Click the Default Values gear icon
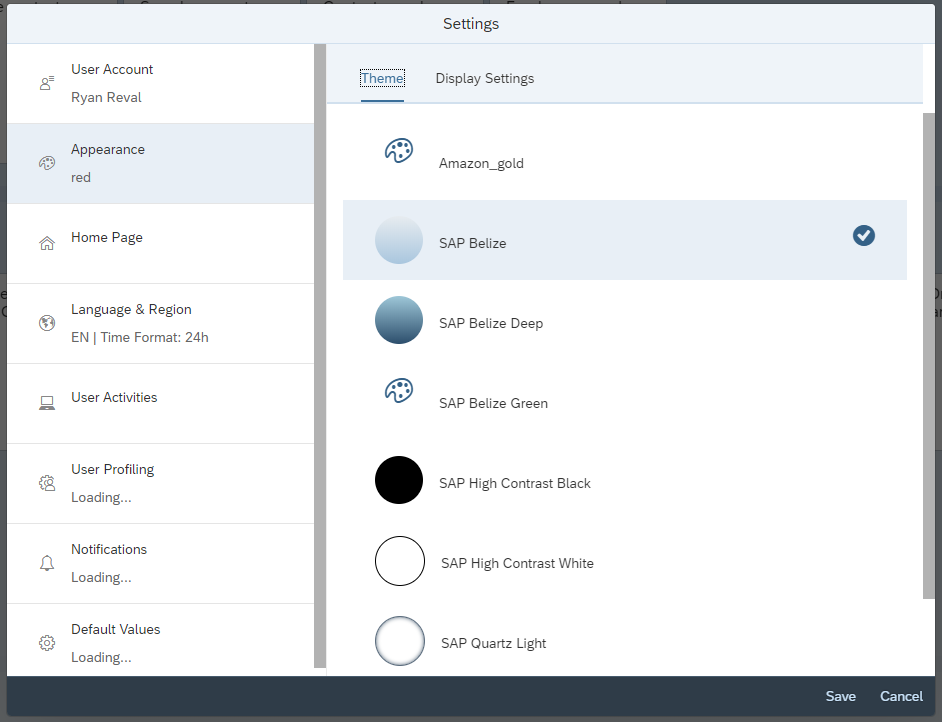This screenshot has height=722, width=942. 47,643
